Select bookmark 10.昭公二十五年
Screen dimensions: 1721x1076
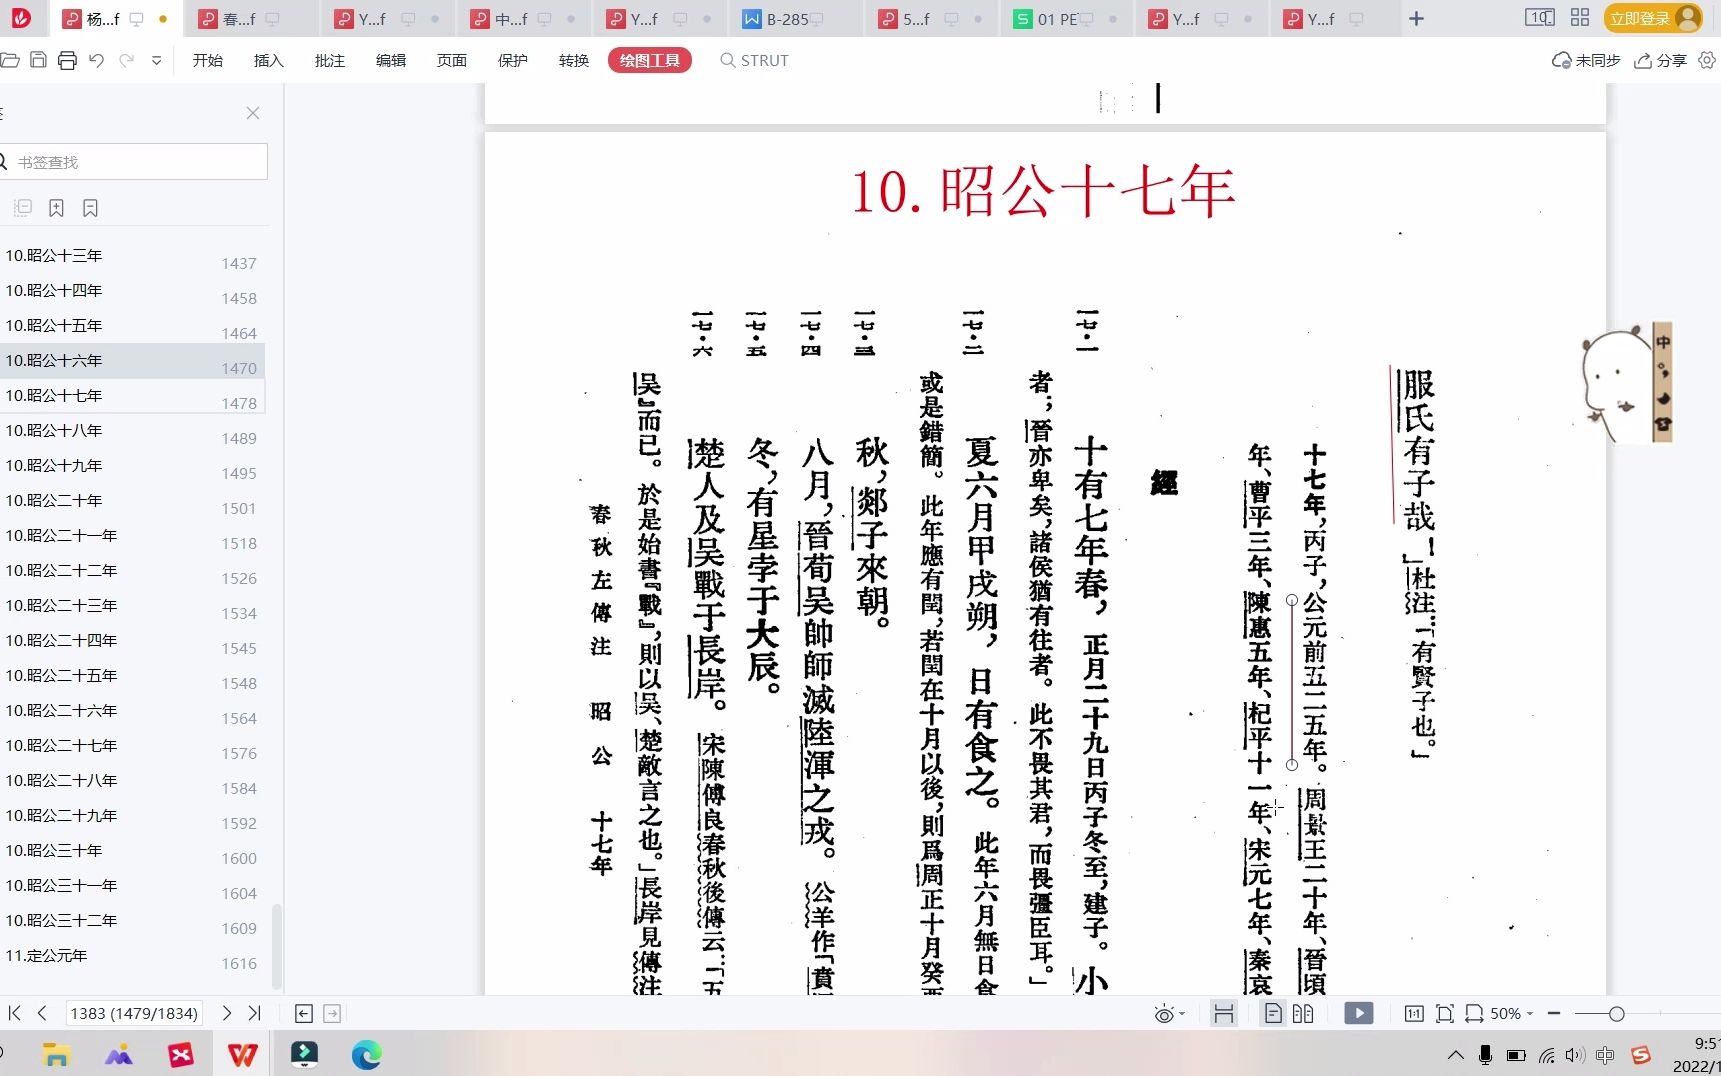[132, 676]
